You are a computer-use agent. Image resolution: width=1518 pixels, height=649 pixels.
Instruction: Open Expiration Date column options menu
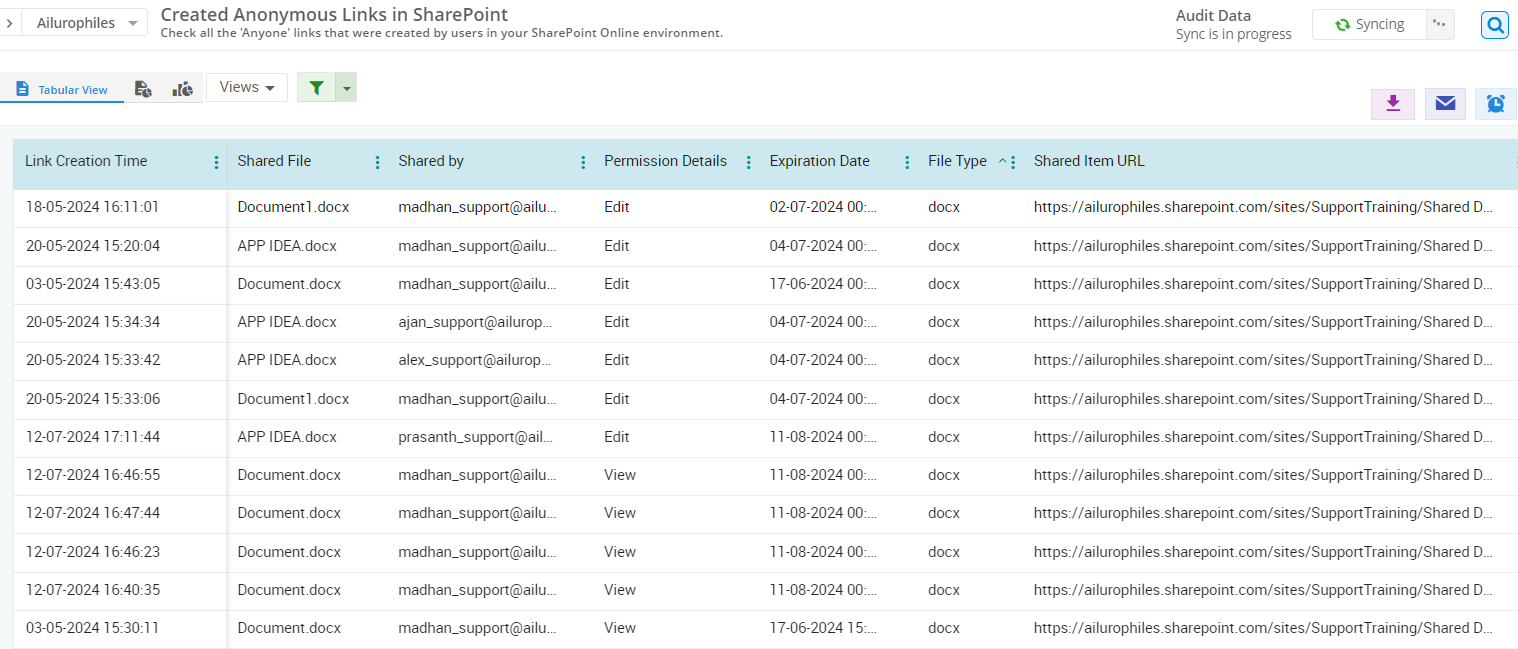point(907,162)
